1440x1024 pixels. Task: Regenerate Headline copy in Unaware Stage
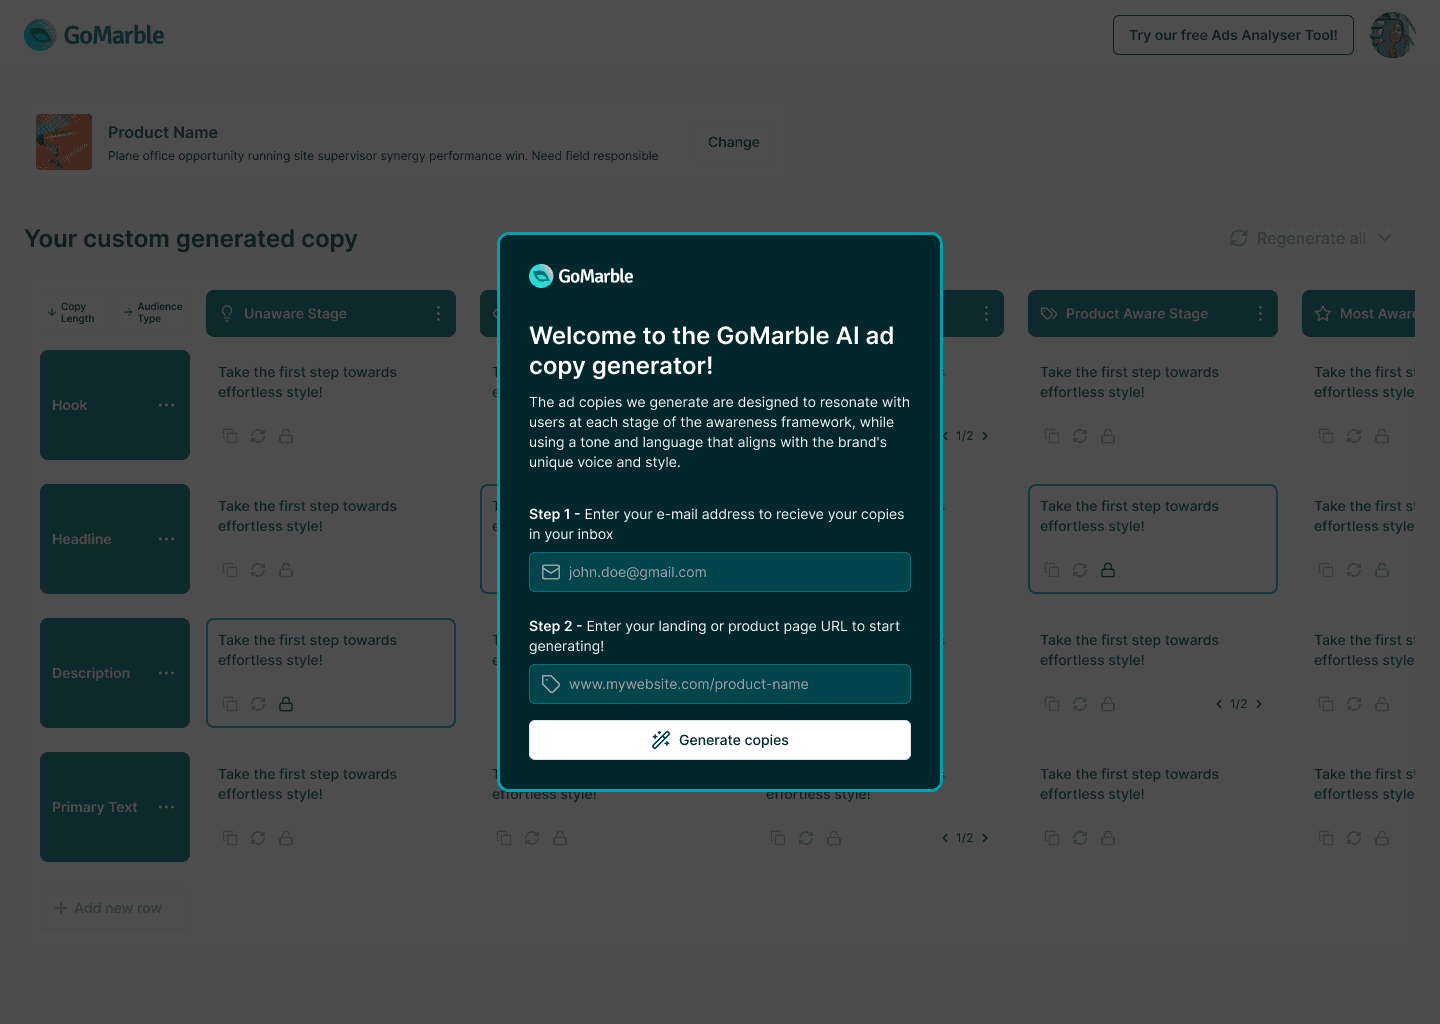pyautogui.click(x=258, y=570)
